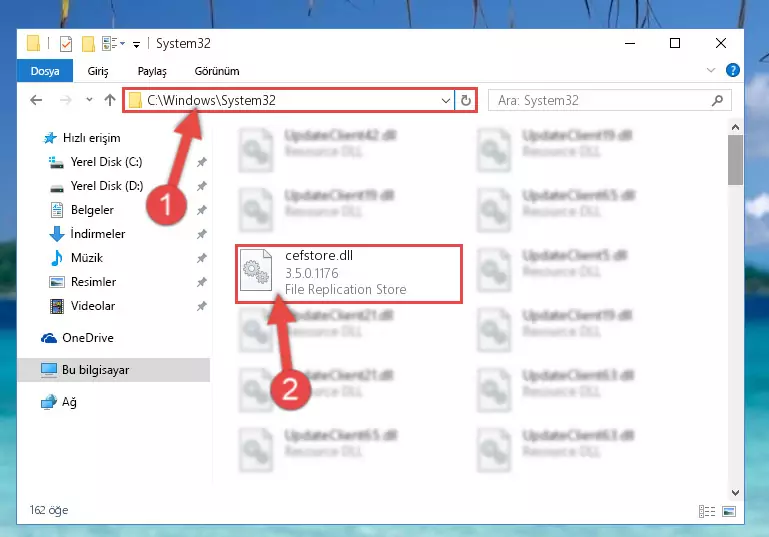Open the Dosya ribbon tab
769x537 pixels.
coord(45,71)
